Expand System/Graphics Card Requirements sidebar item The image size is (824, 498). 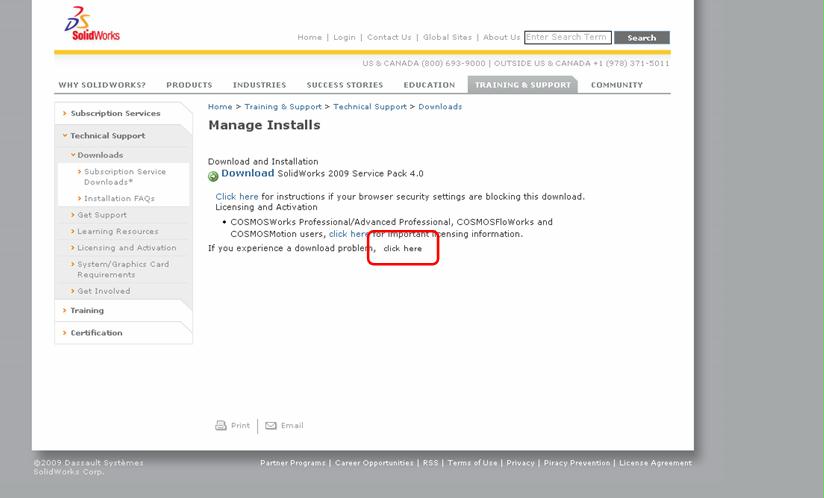[123, 269]
